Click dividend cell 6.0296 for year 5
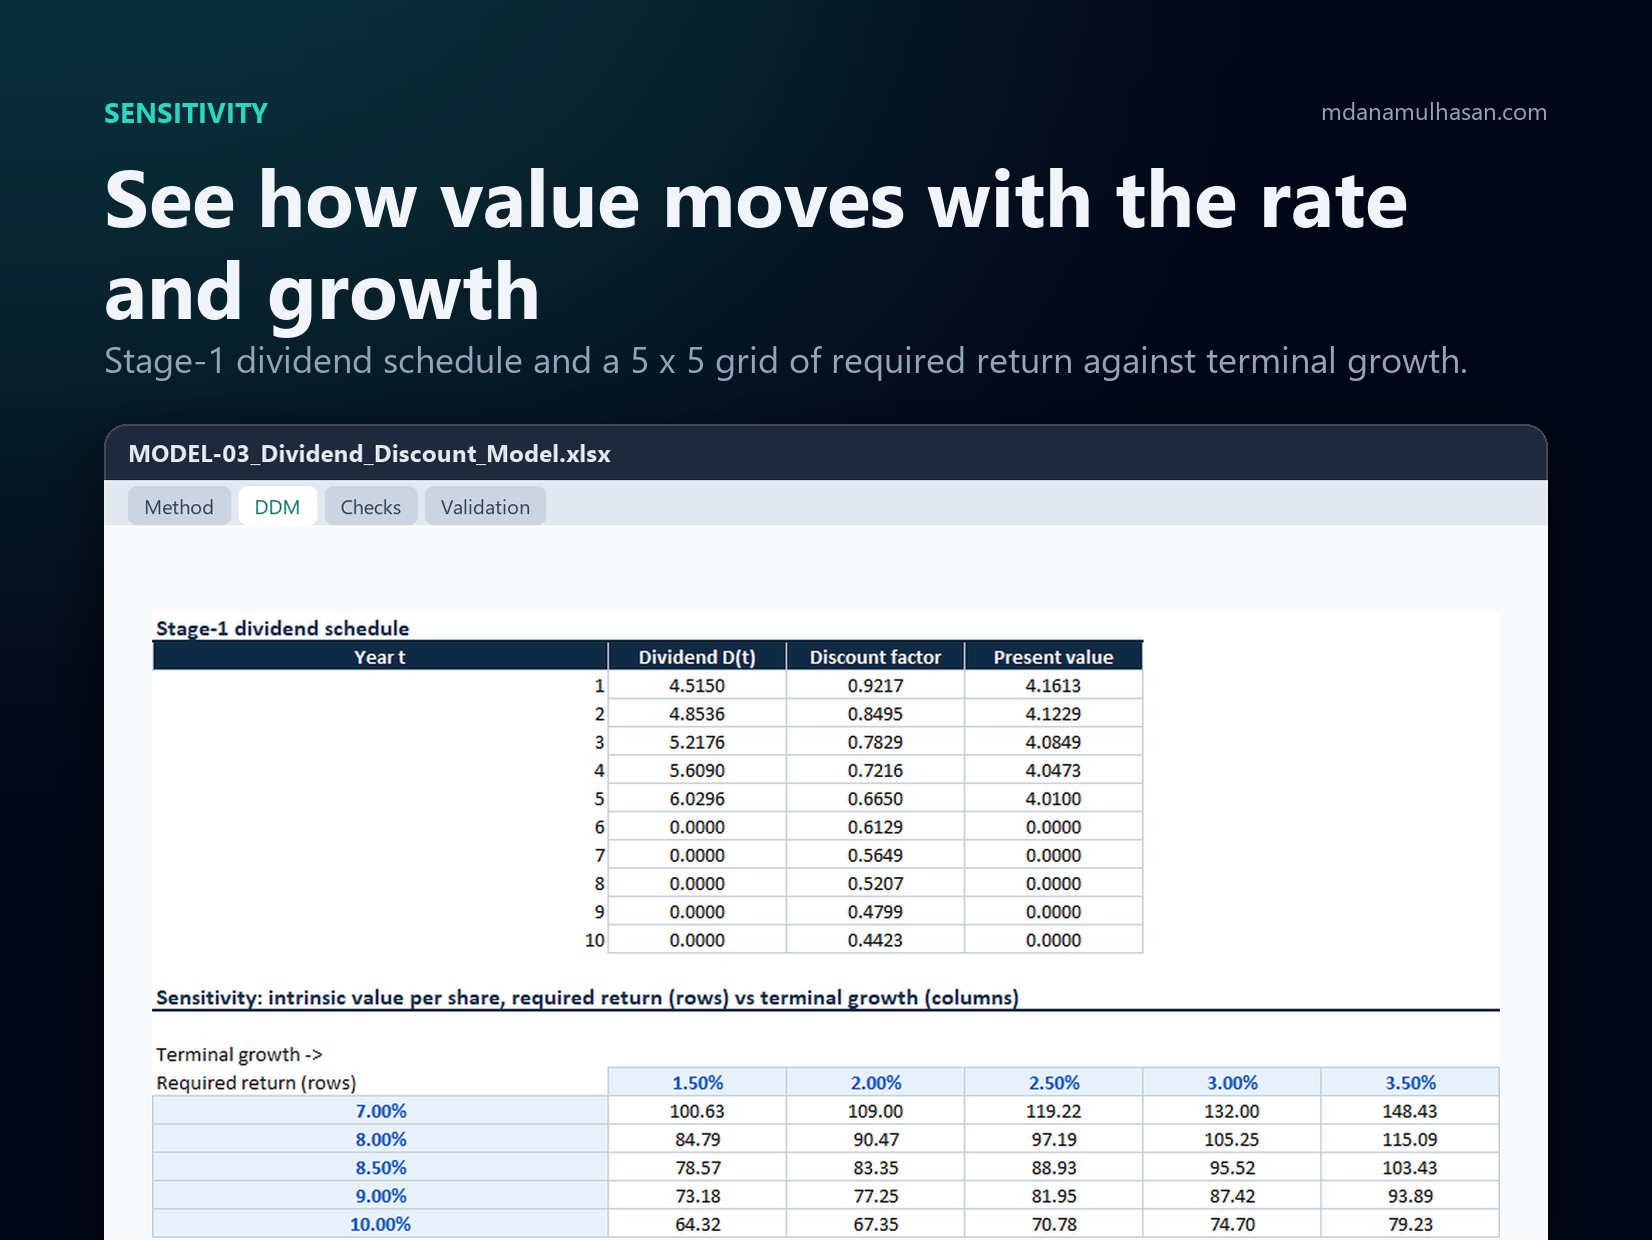 tap(697, 799)
